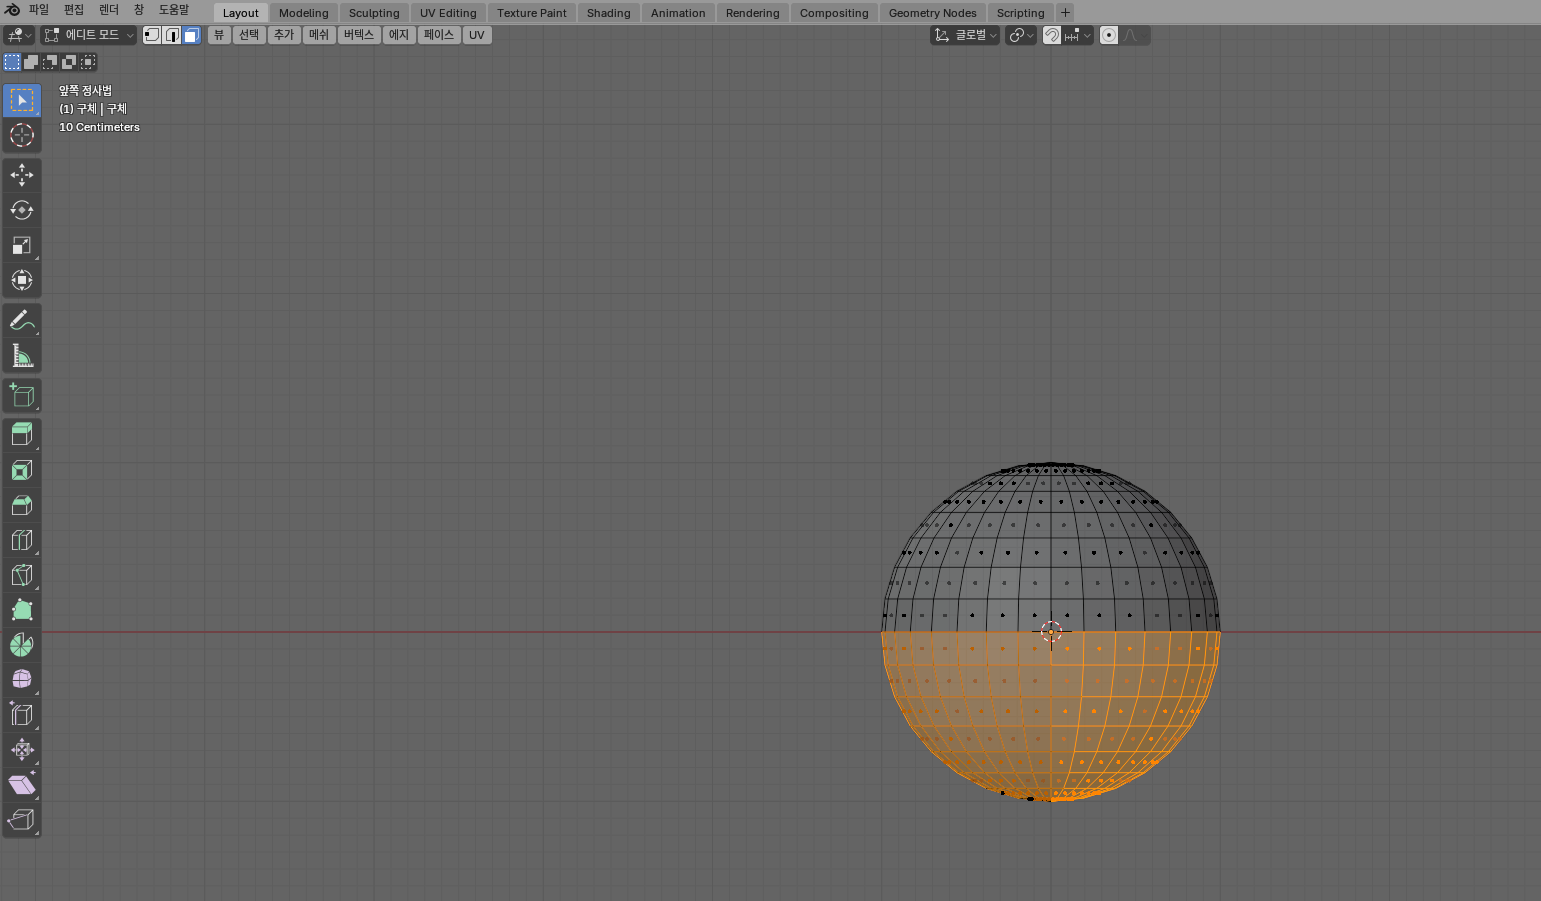This screenshot has height=901, width=1541.
Task: Switch to the Texture Paint workspace tab
Action: tap(532, 13)
